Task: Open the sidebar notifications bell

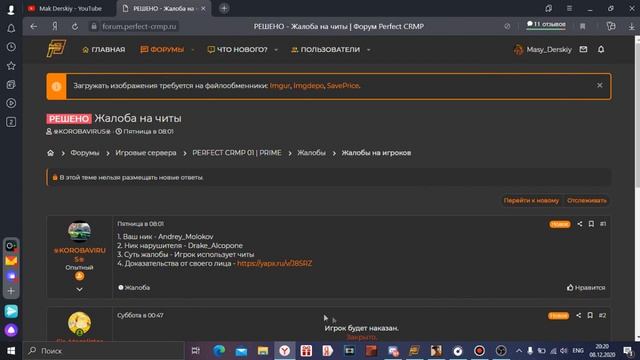Action: click(x=11, y=28)
